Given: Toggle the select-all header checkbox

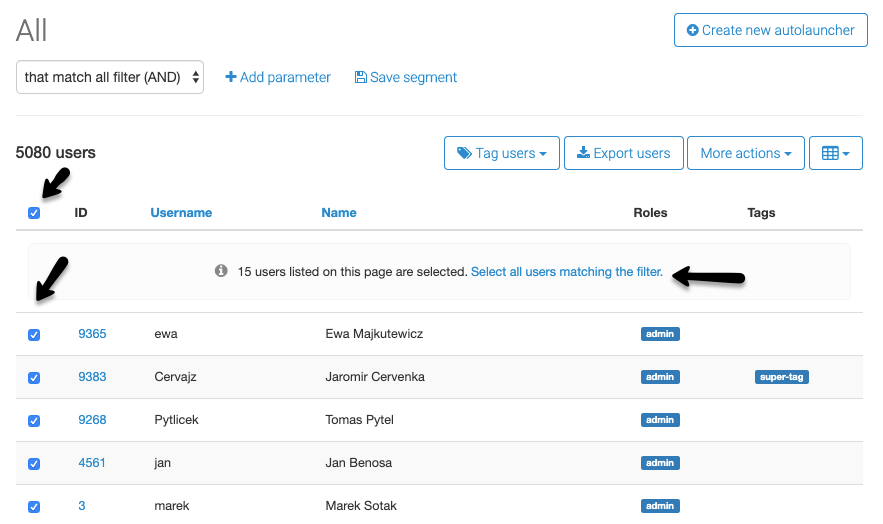Looking at the screenshot, I should tap(34, 213).
